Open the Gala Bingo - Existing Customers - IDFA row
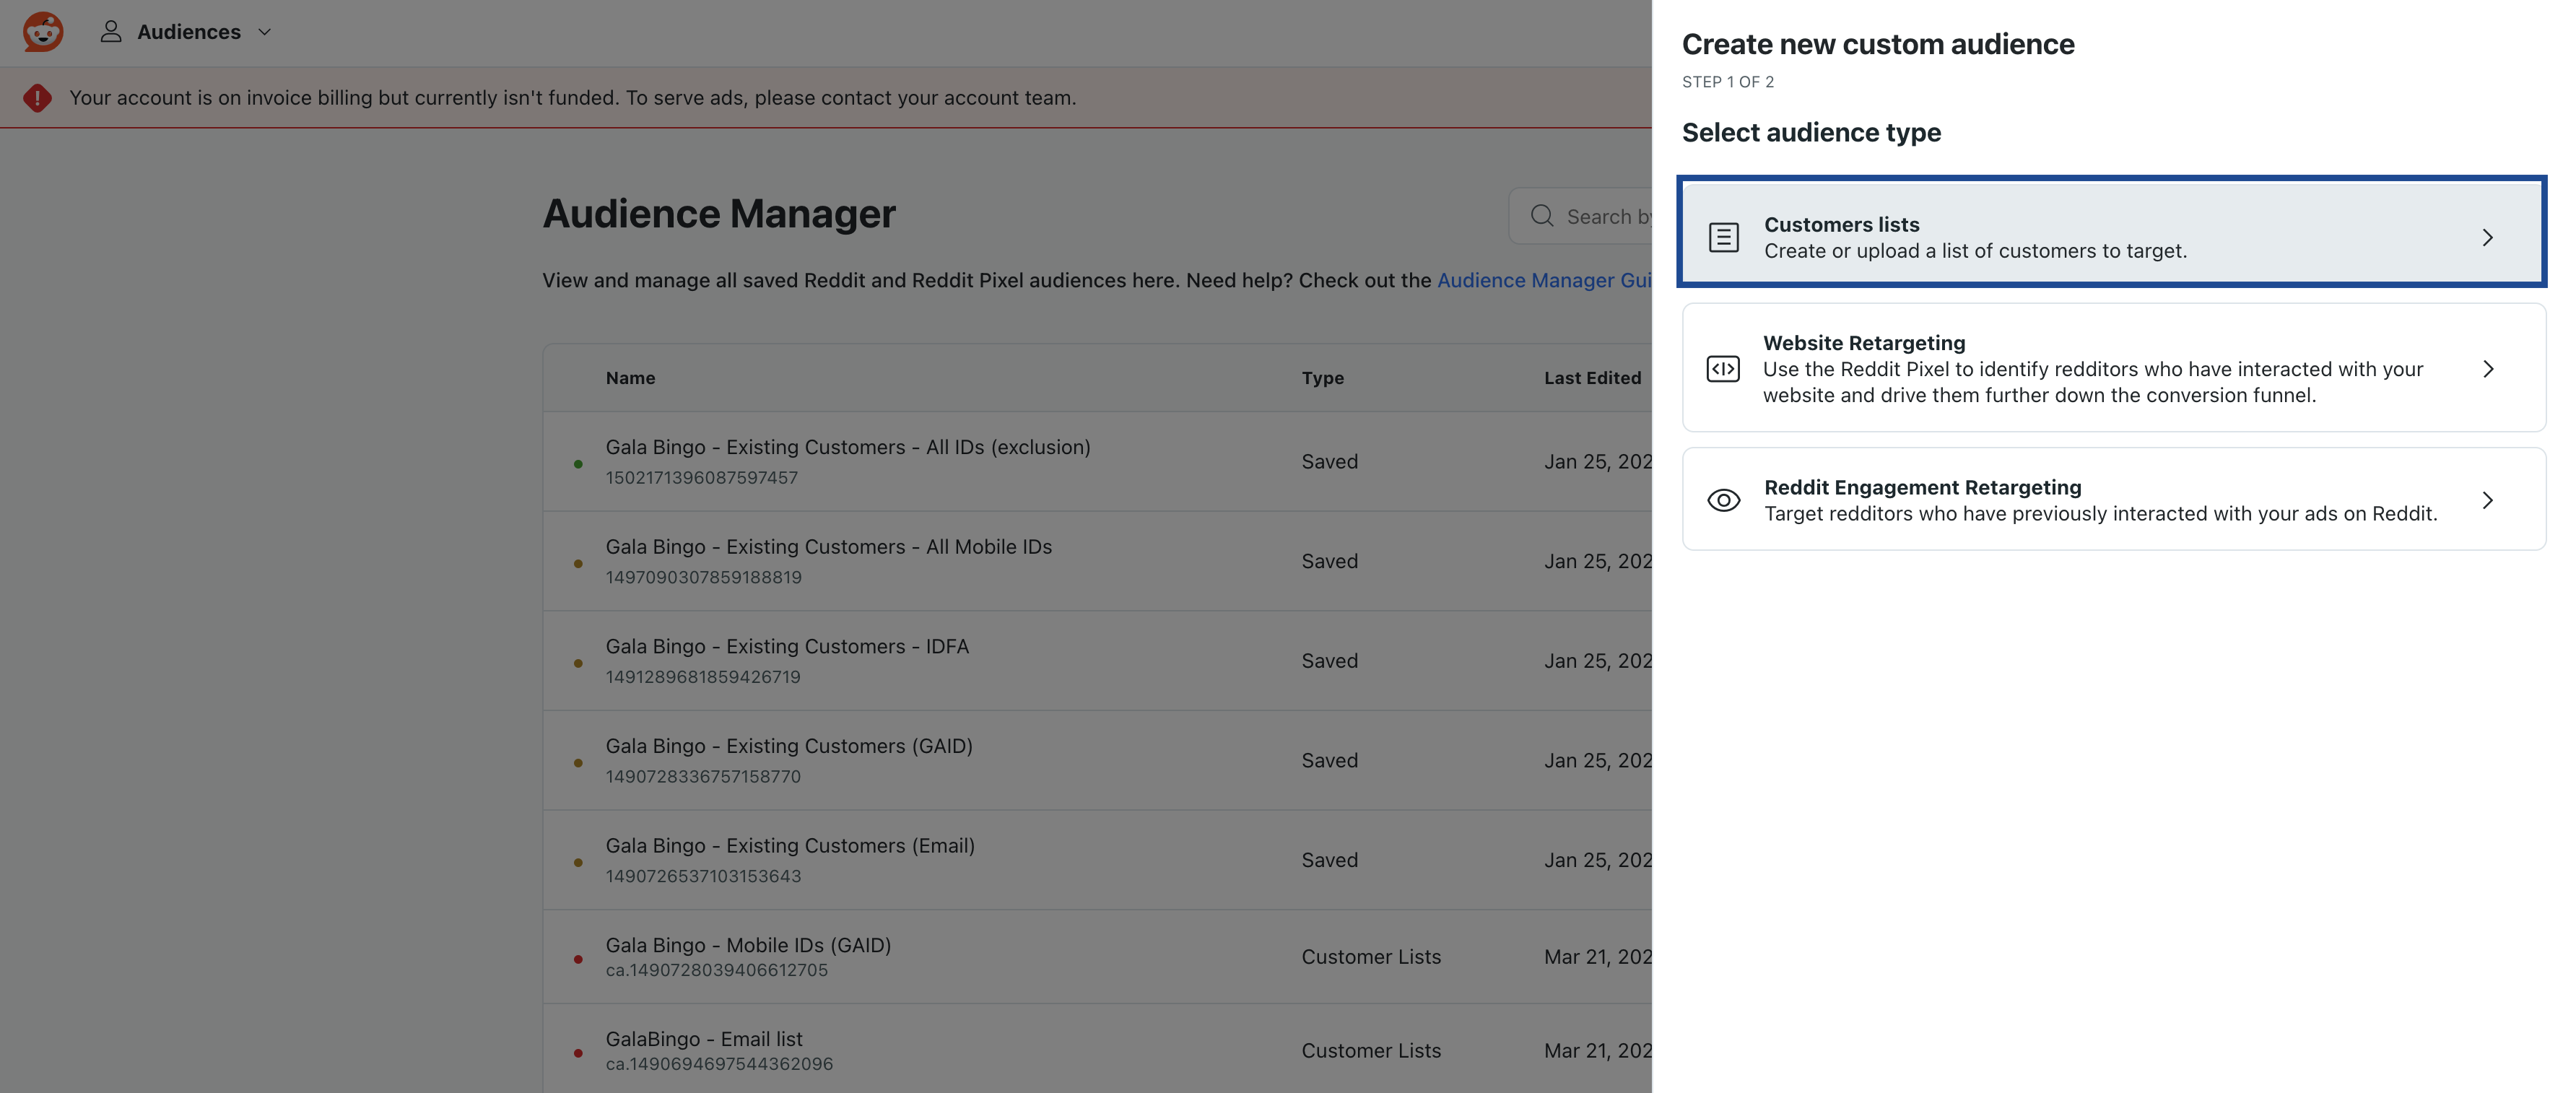 (787, 647)
